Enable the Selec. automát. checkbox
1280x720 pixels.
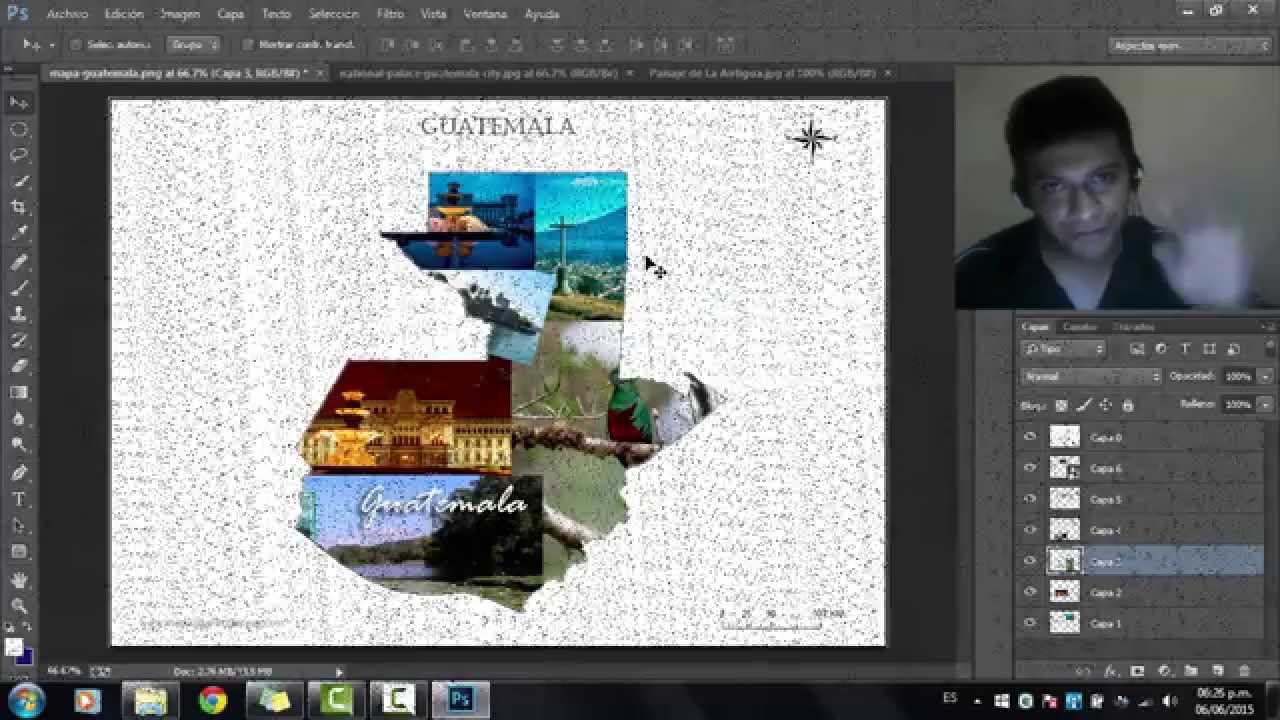click(x=76, y=45)
